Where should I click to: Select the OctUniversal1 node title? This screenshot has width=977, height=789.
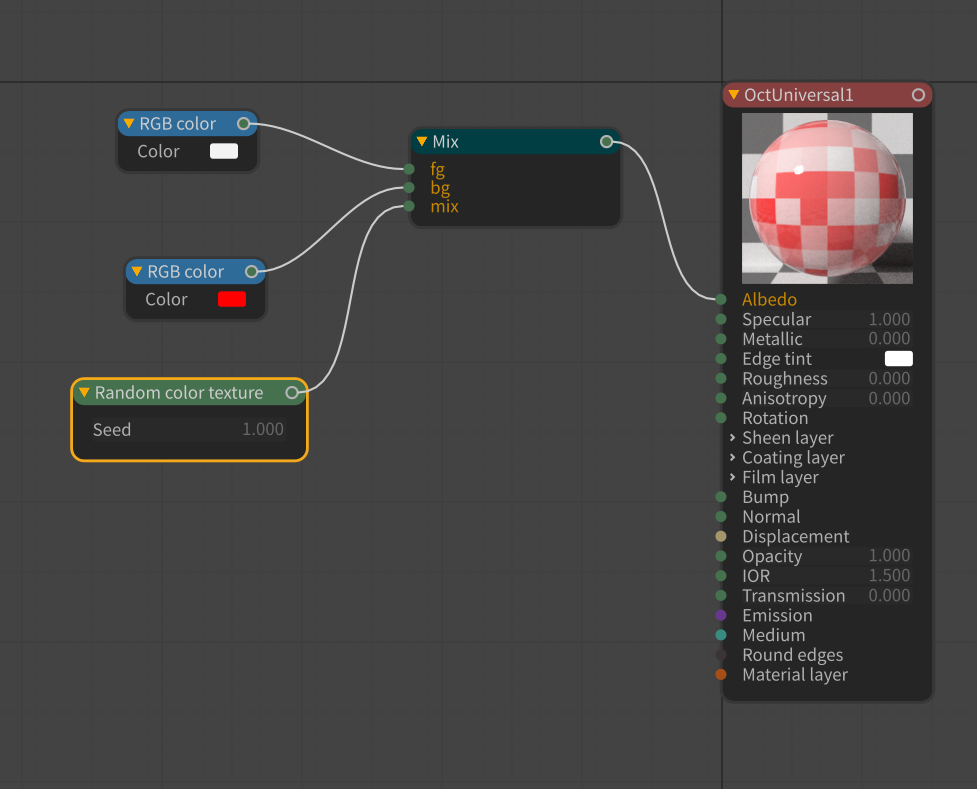click(798, 95)
